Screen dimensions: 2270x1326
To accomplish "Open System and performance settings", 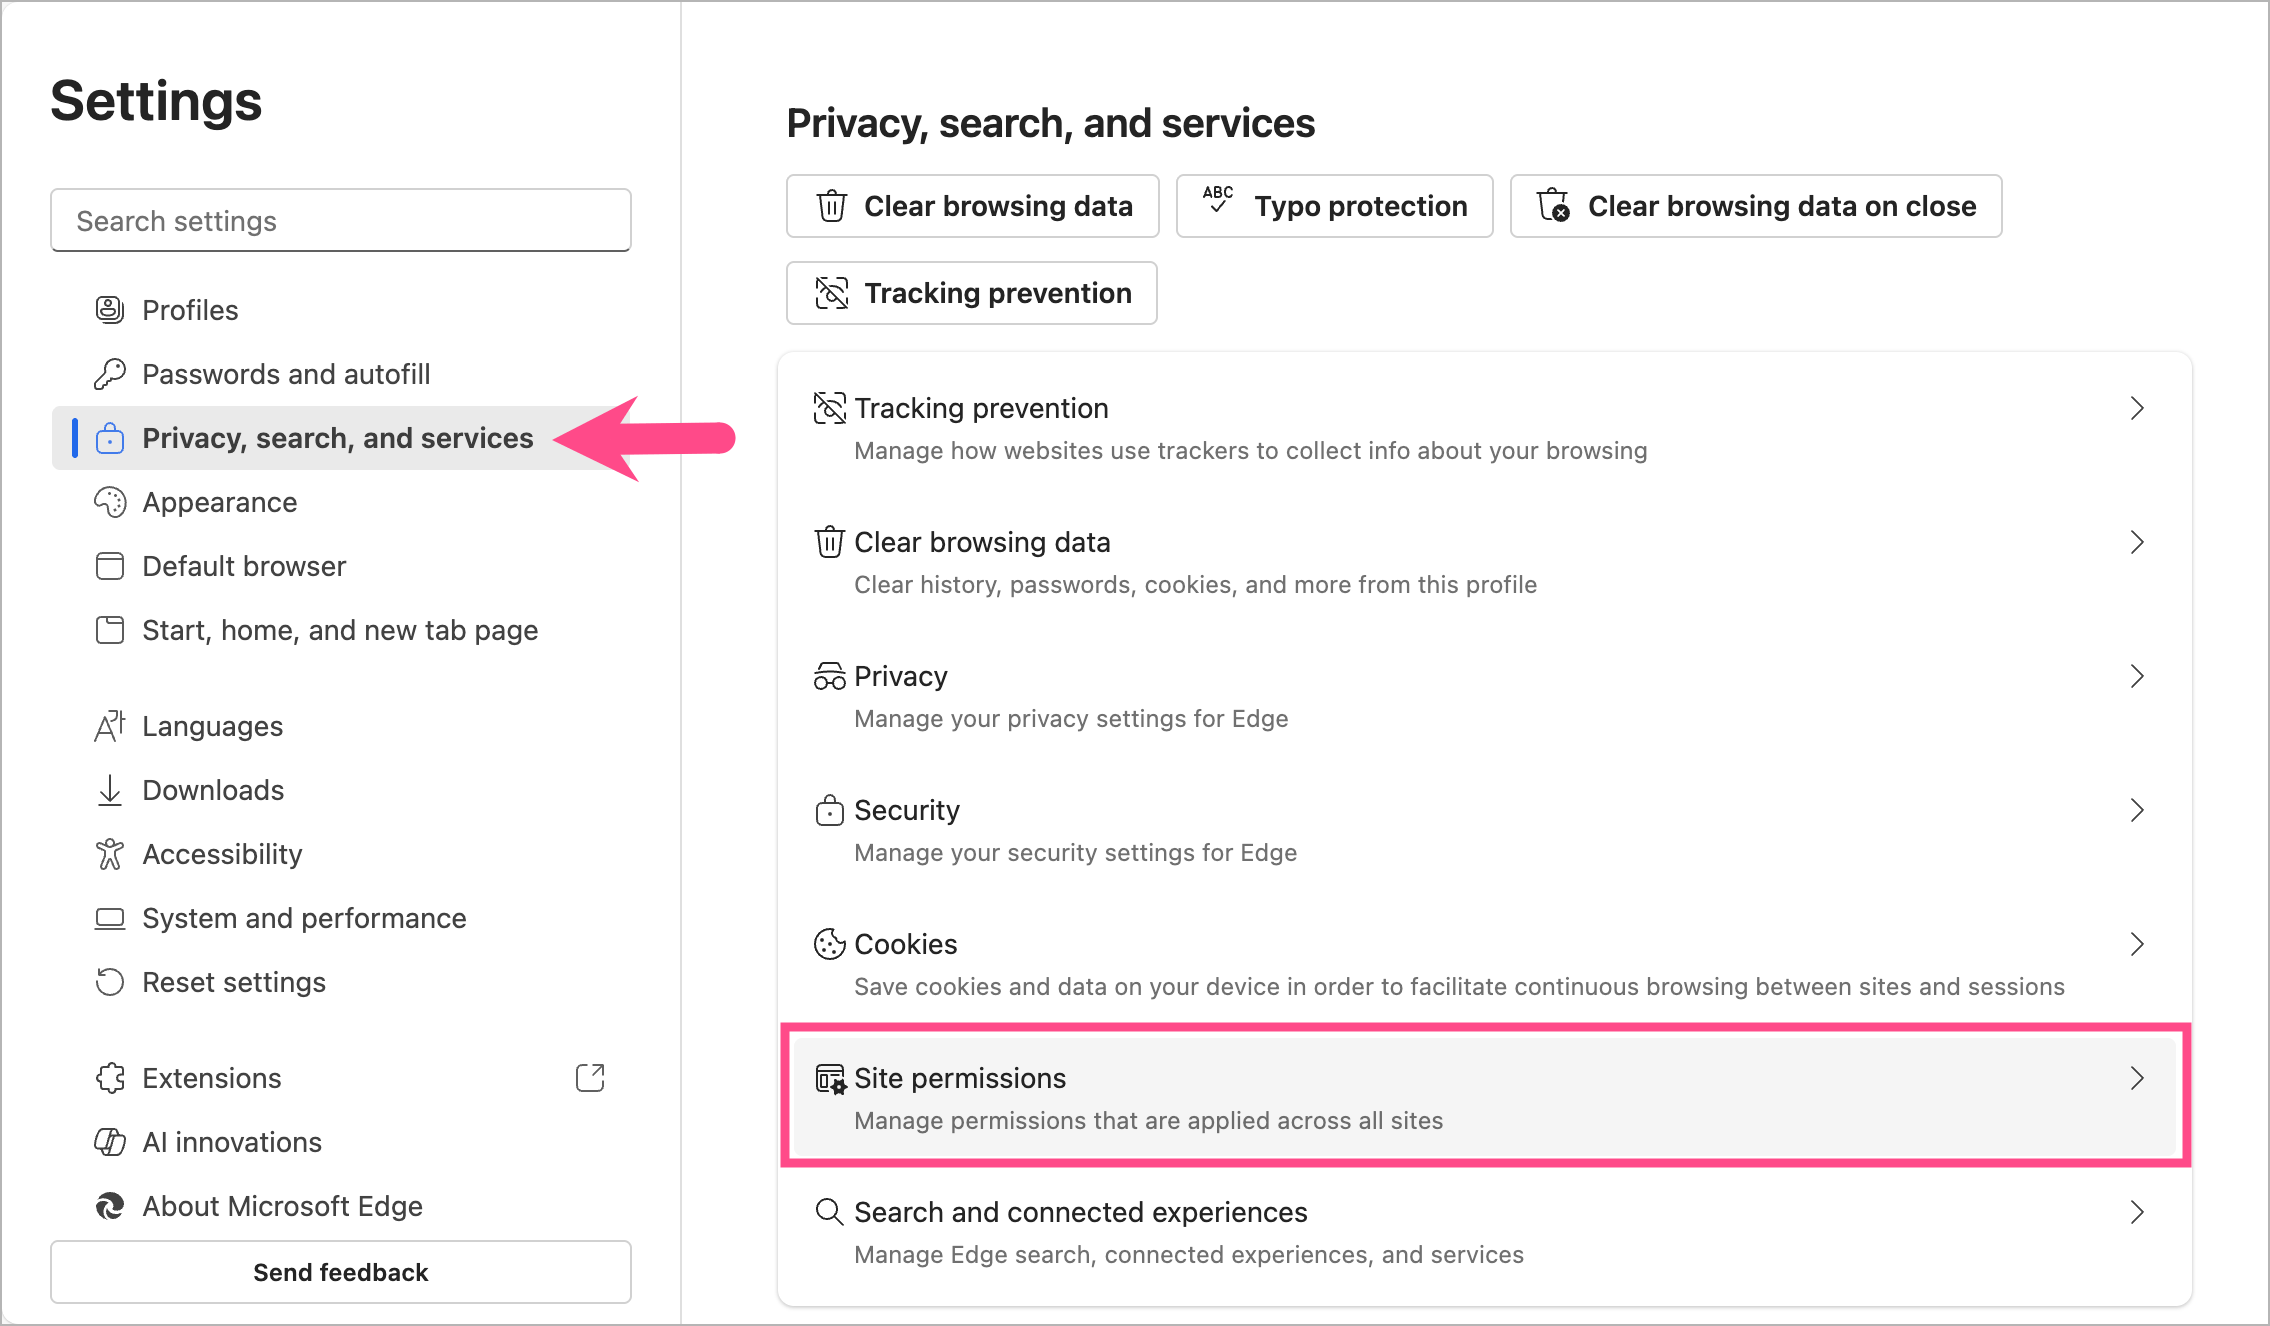I will pyautogui.click(x=304, y=918).
